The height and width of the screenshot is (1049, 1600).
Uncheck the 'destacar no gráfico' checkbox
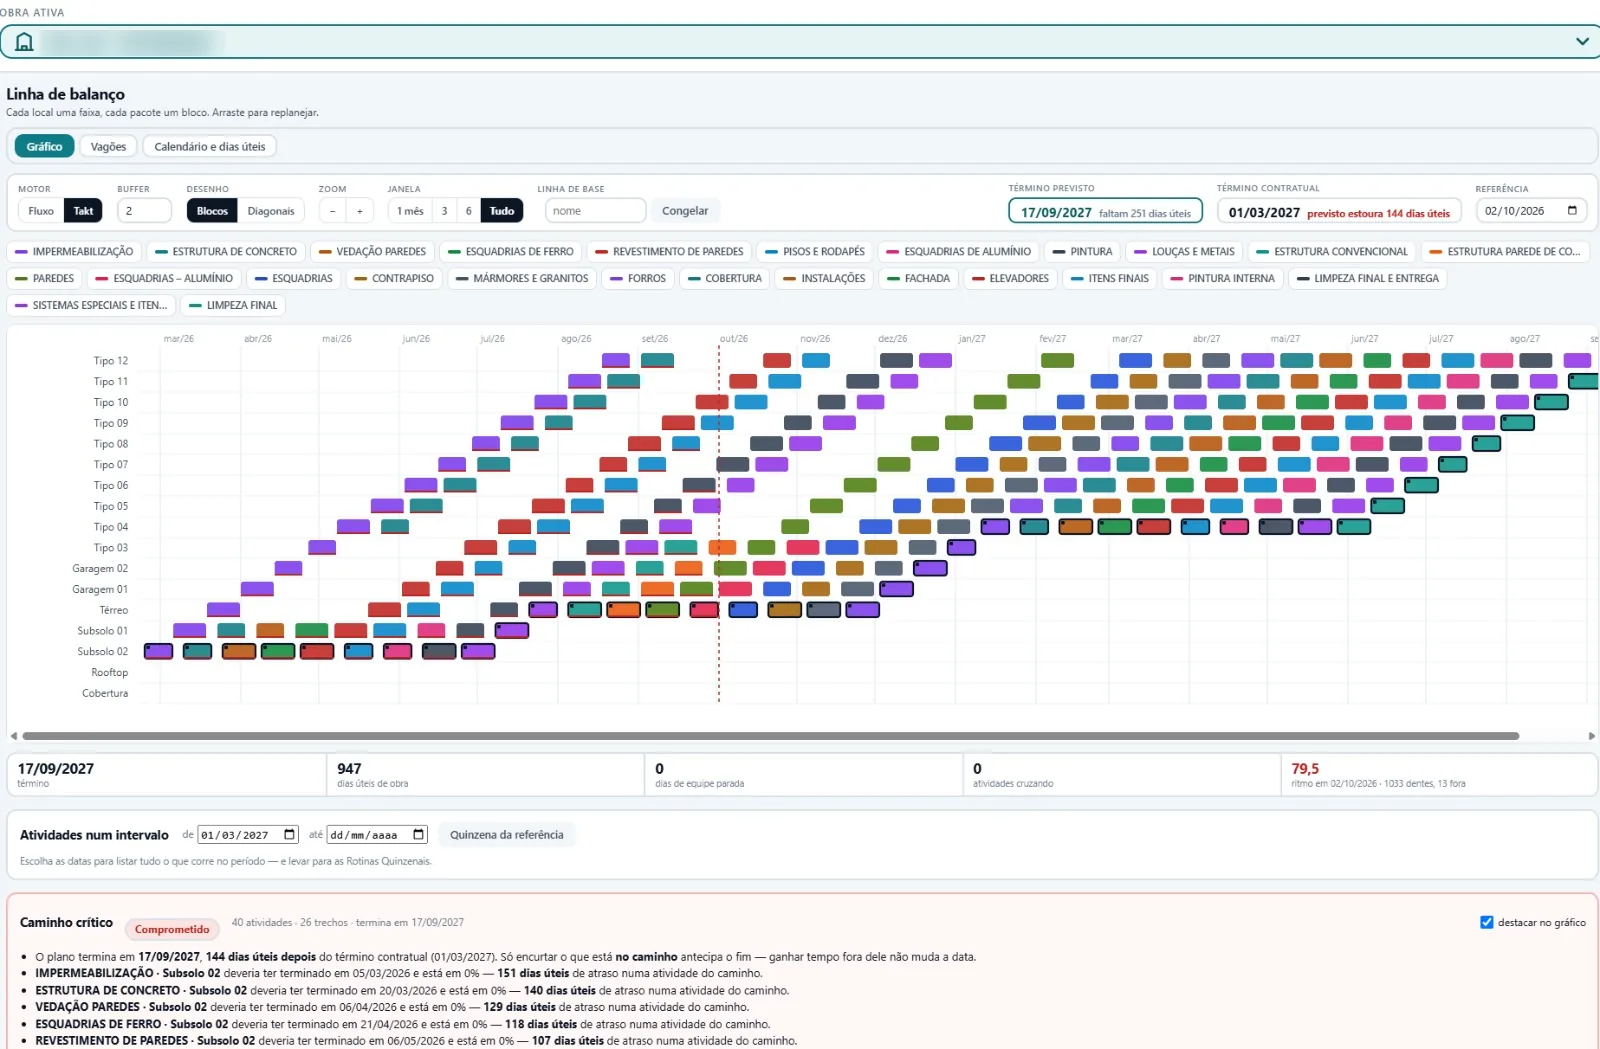tap(1486, 922)
